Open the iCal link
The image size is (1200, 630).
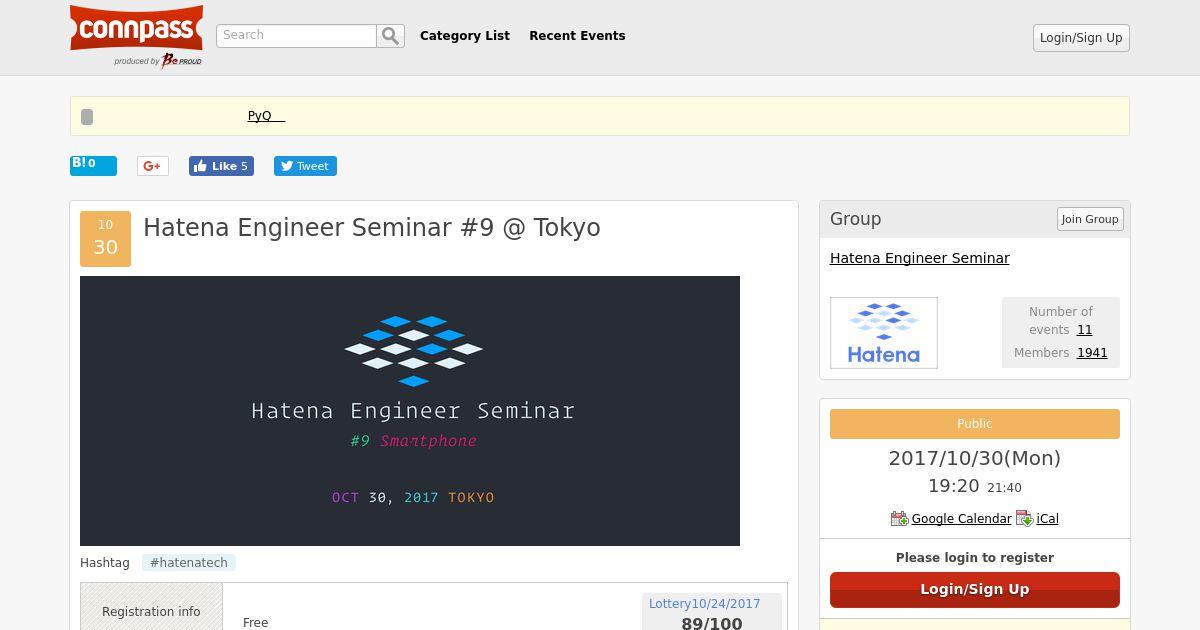(1048, 518)
